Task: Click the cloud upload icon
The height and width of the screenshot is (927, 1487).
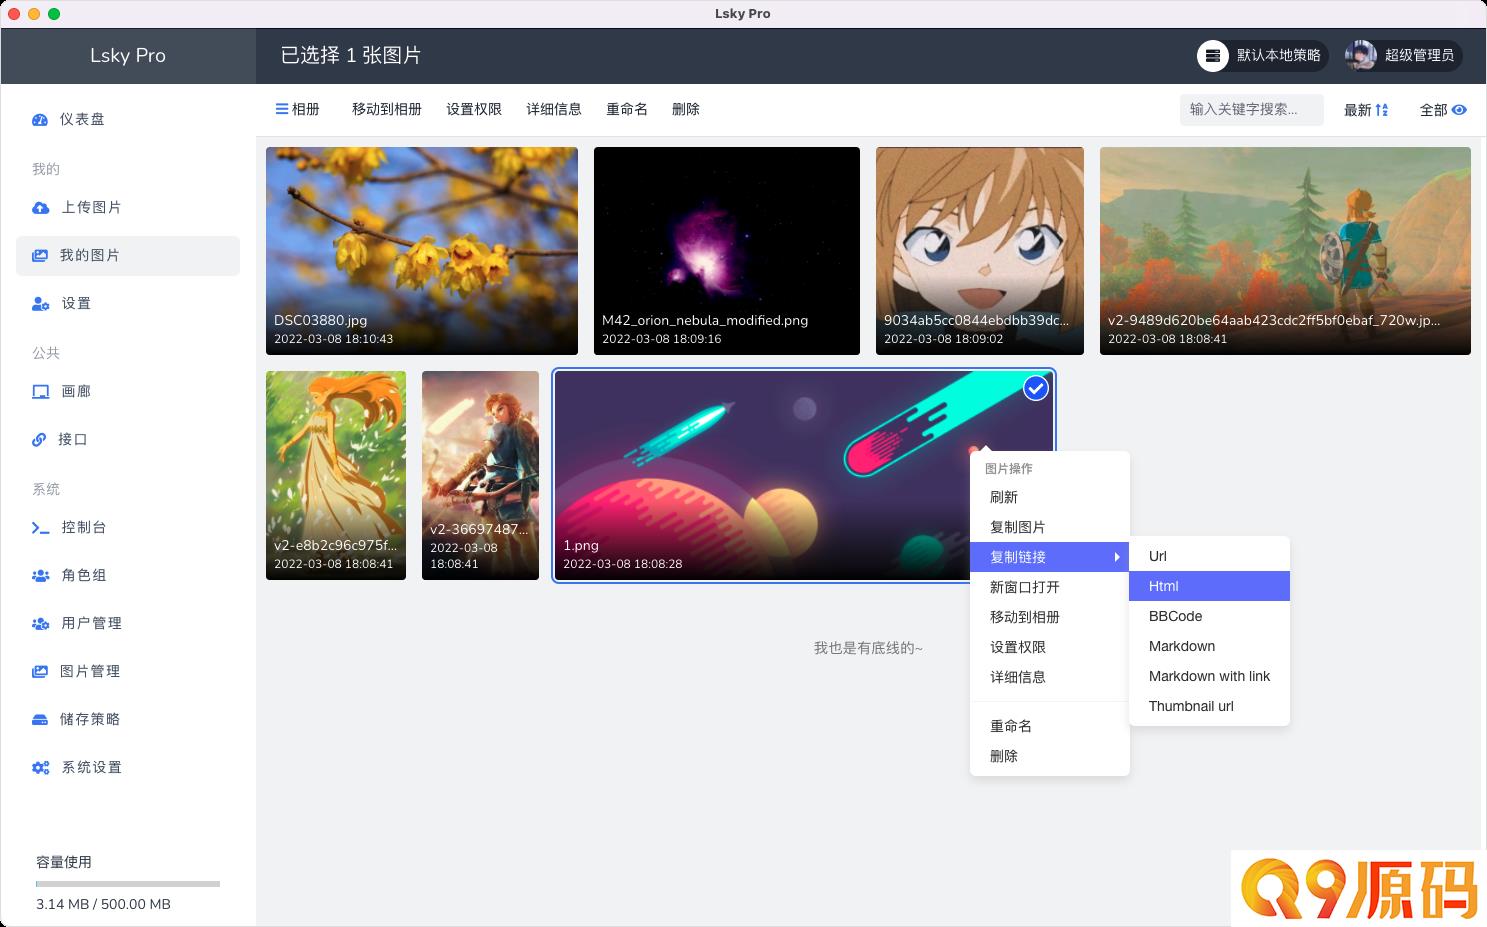Action: click(x=40, y=208)
